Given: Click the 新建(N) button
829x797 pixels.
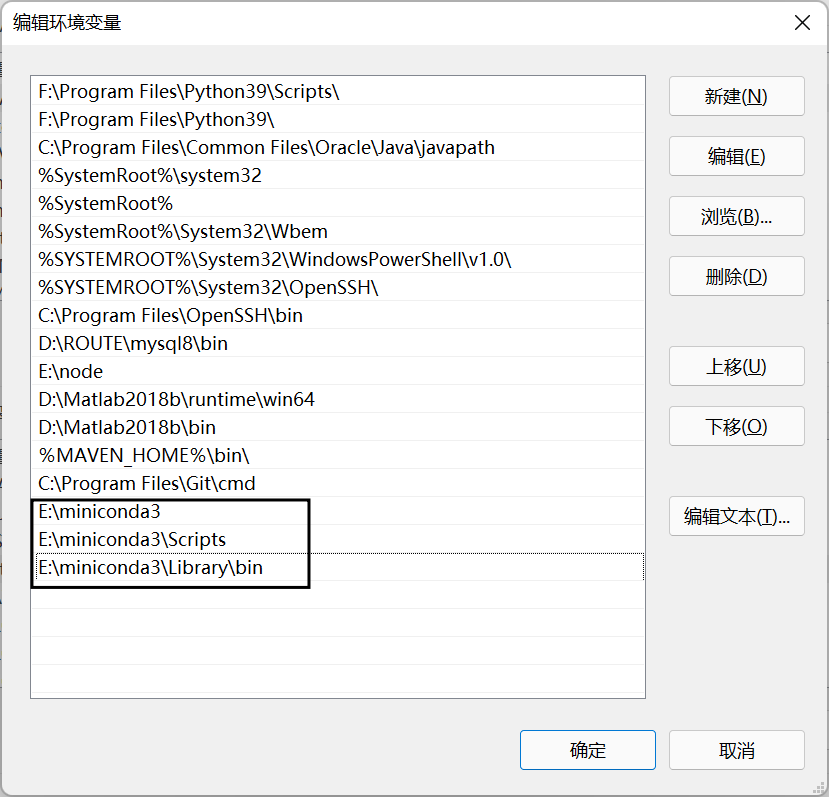Looking at the screenshot, I should coord(736,96).
